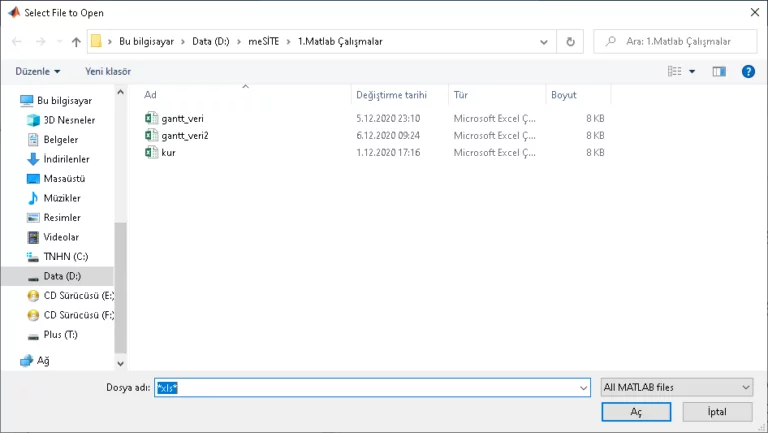Click the İptal cancel button

point(717,412)
